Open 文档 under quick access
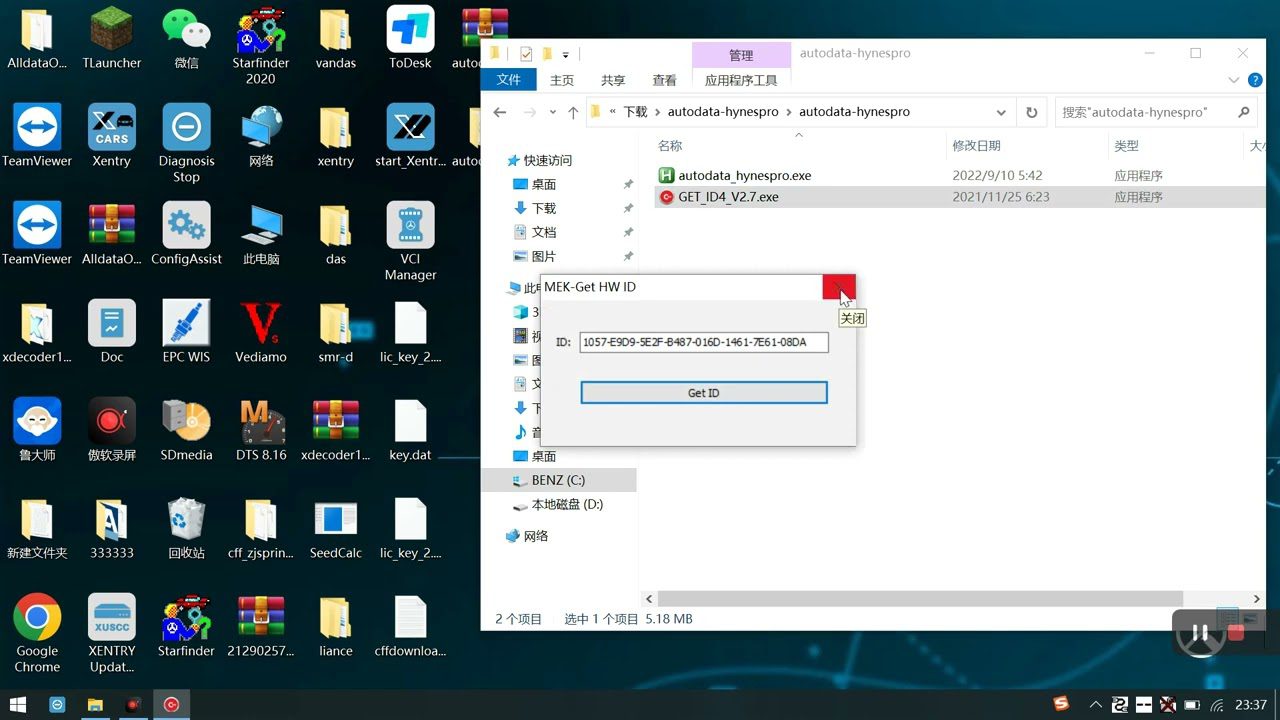Screen dimensions: 1280x720 tap(544, 232)
